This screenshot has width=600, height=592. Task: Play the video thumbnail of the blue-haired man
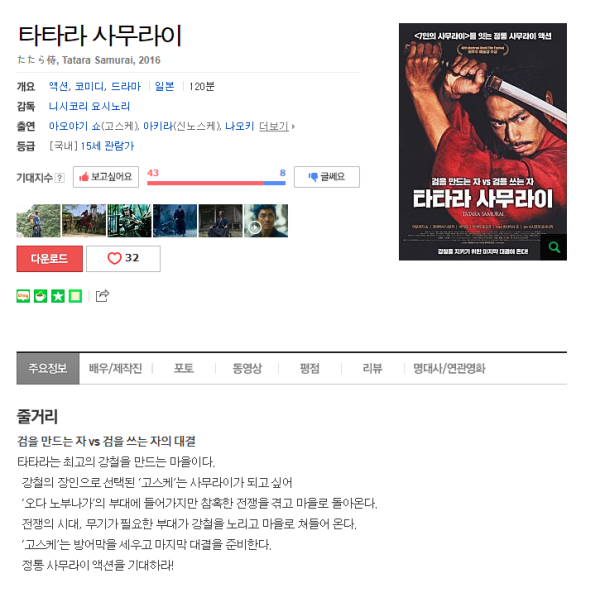click(266, 221)
